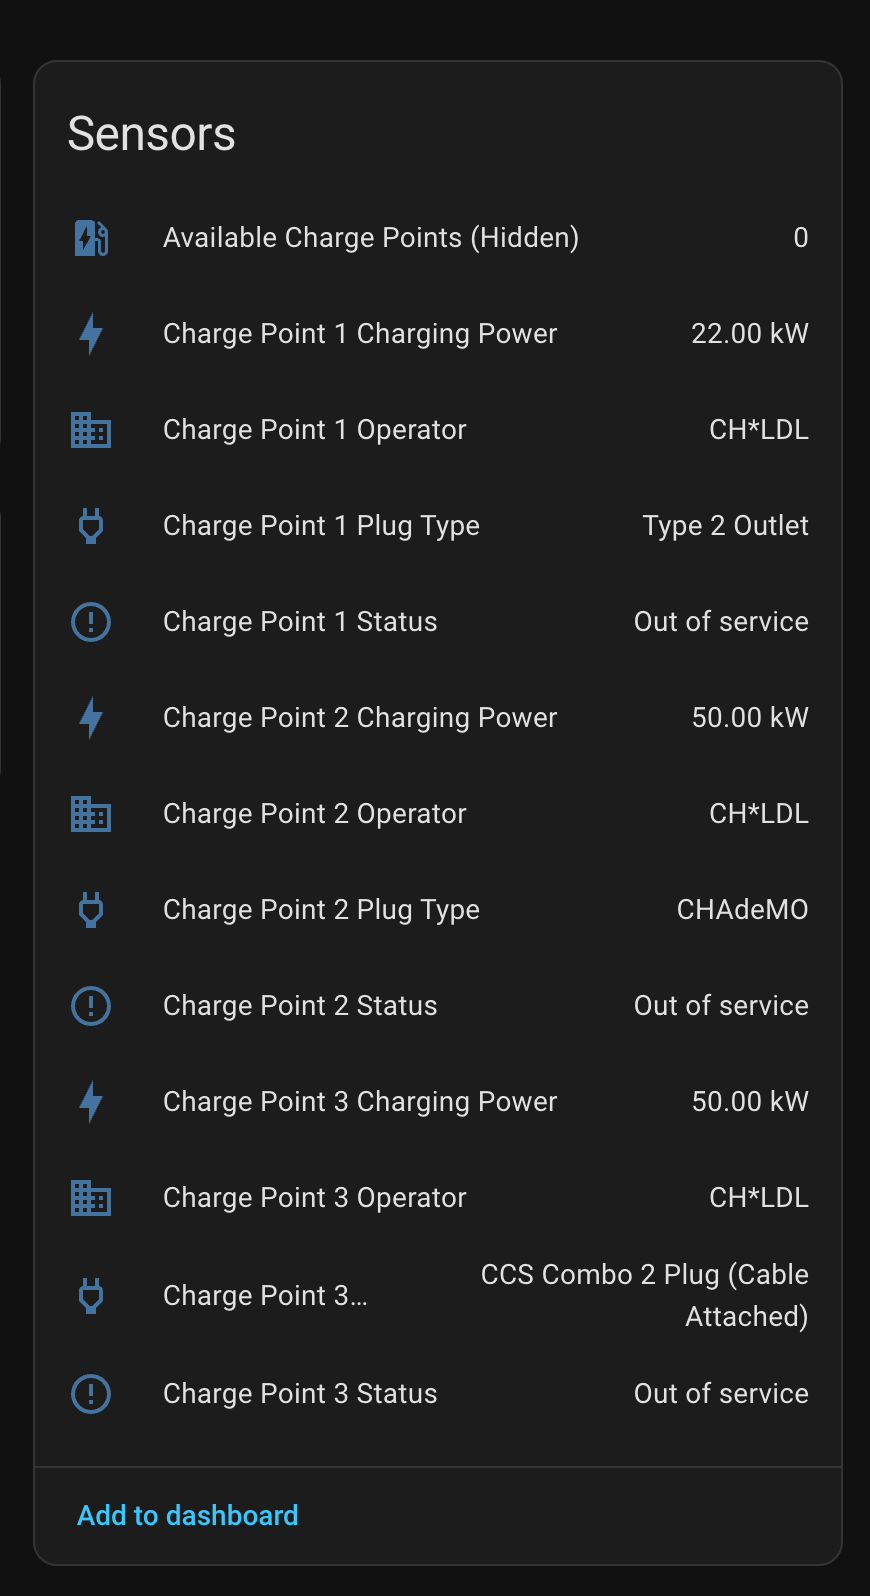870x1596 pixels.
Task: Click the building icon for Charge Point 2 Operator
Action: click(x=91, y=814)
